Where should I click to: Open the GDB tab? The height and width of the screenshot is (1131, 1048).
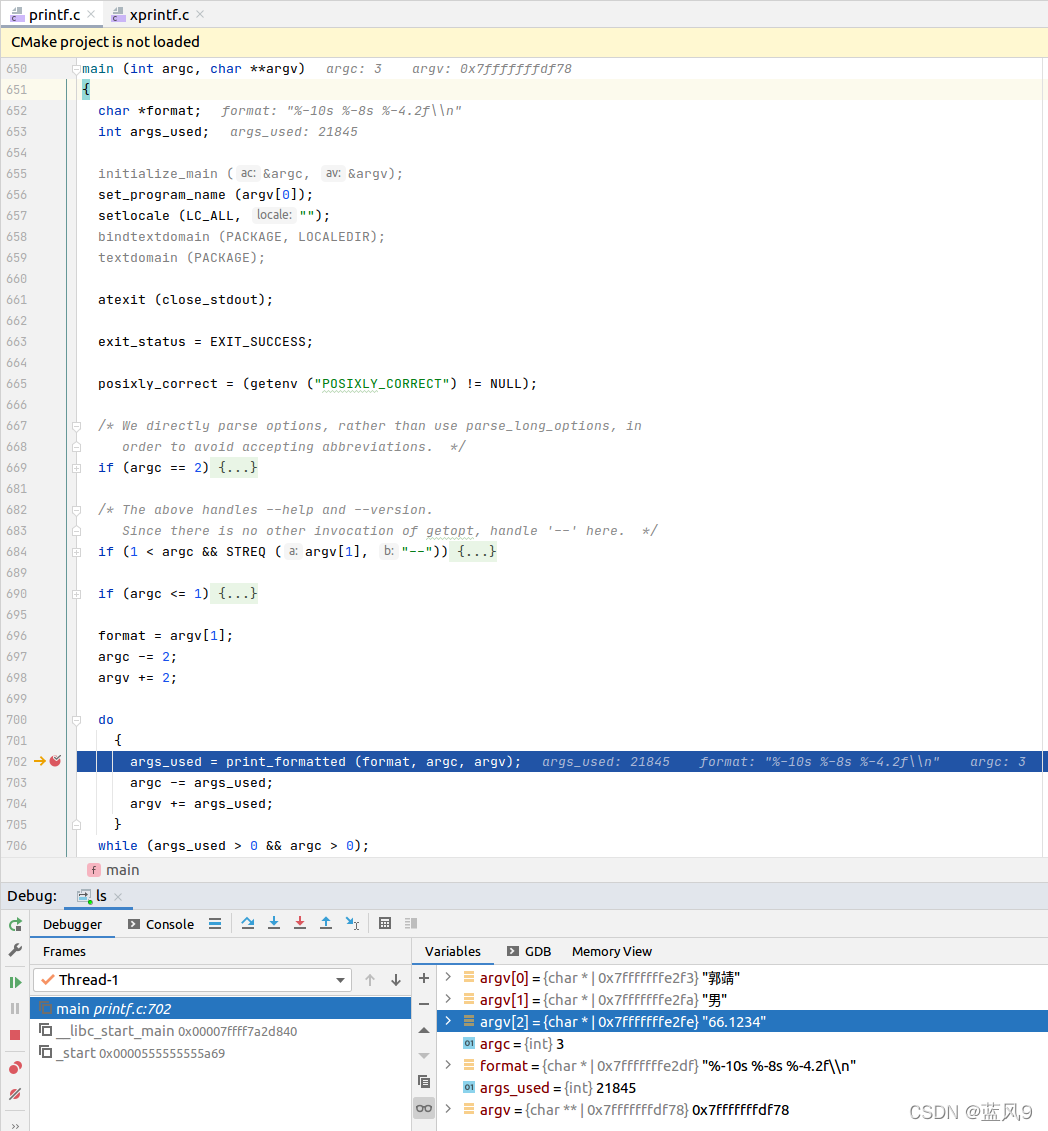tap(529, 951)
